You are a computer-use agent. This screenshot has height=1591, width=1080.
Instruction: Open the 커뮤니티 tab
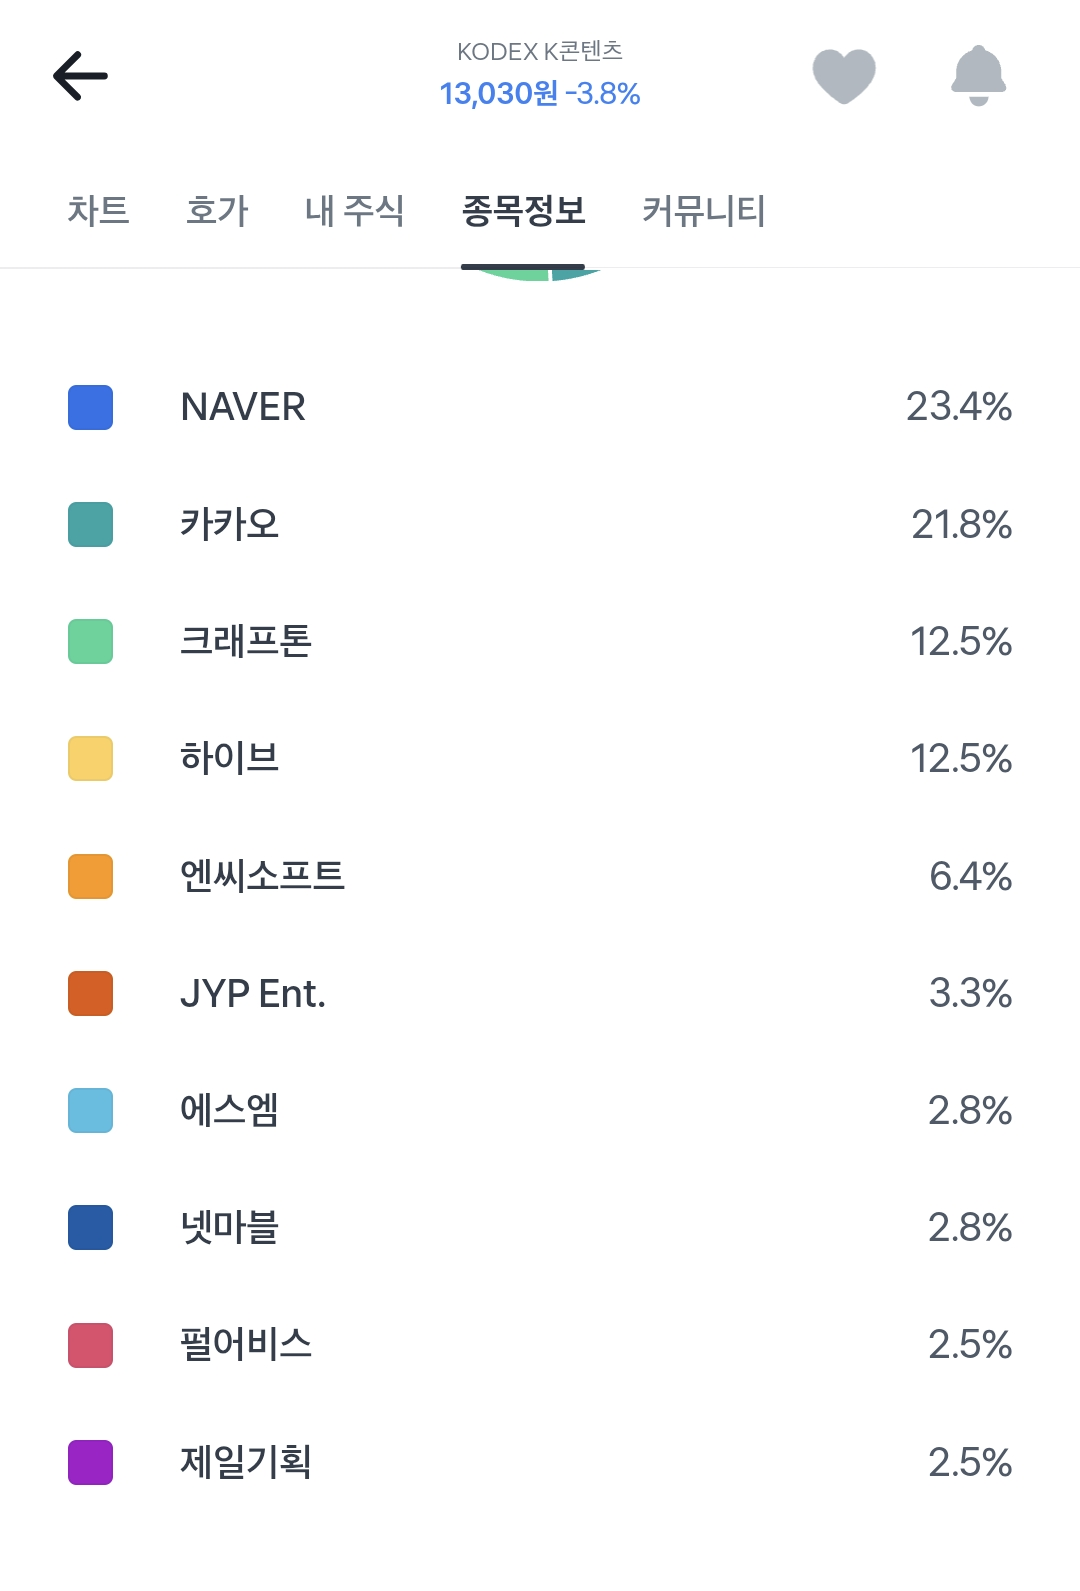[x=704, y=211]
